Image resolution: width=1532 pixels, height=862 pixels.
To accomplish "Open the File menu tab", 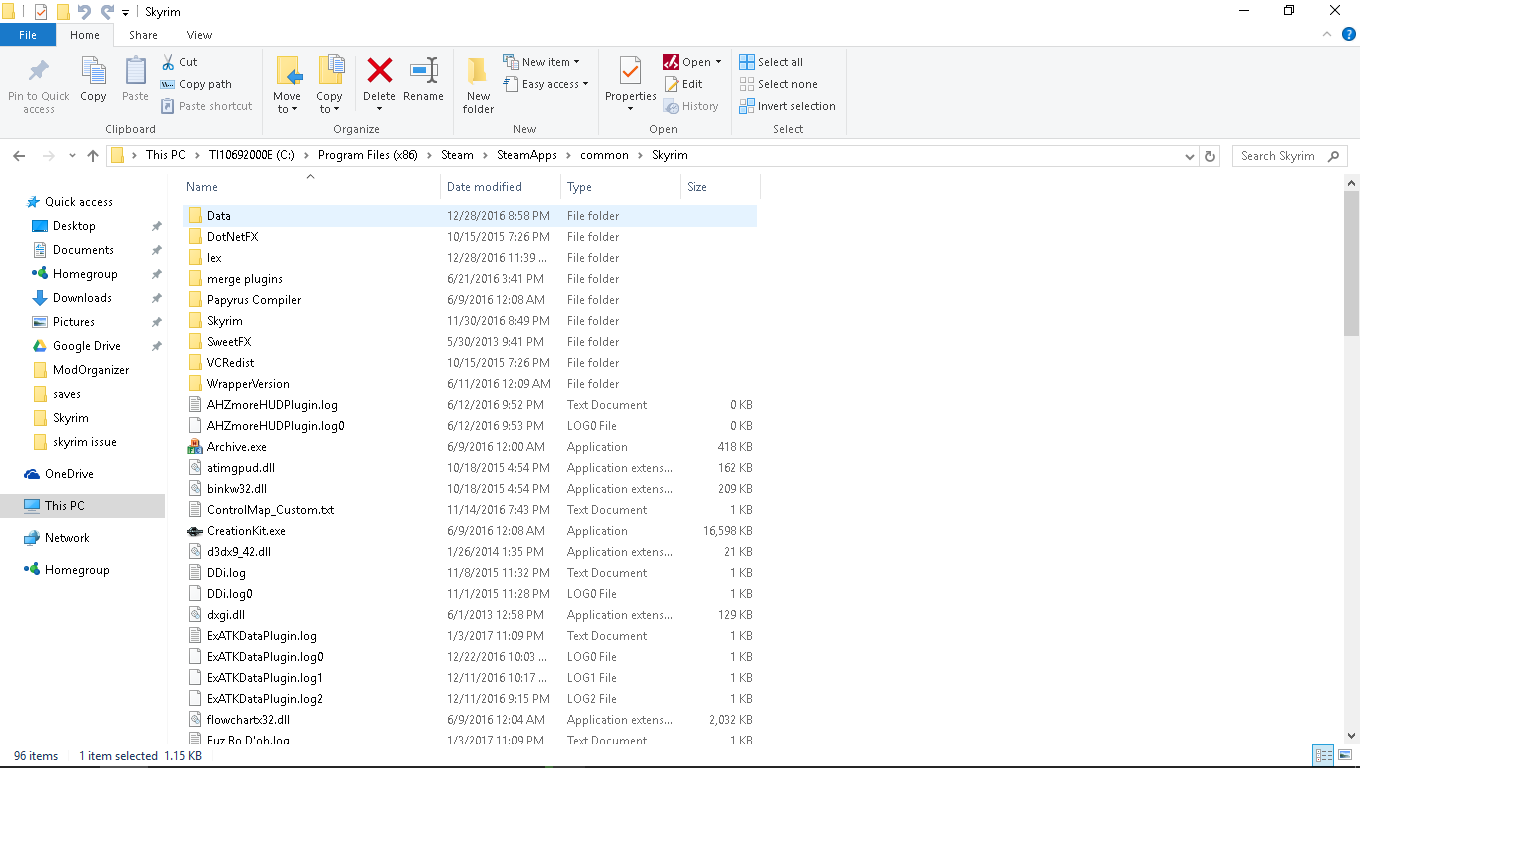I will click(x=28, y=35).
